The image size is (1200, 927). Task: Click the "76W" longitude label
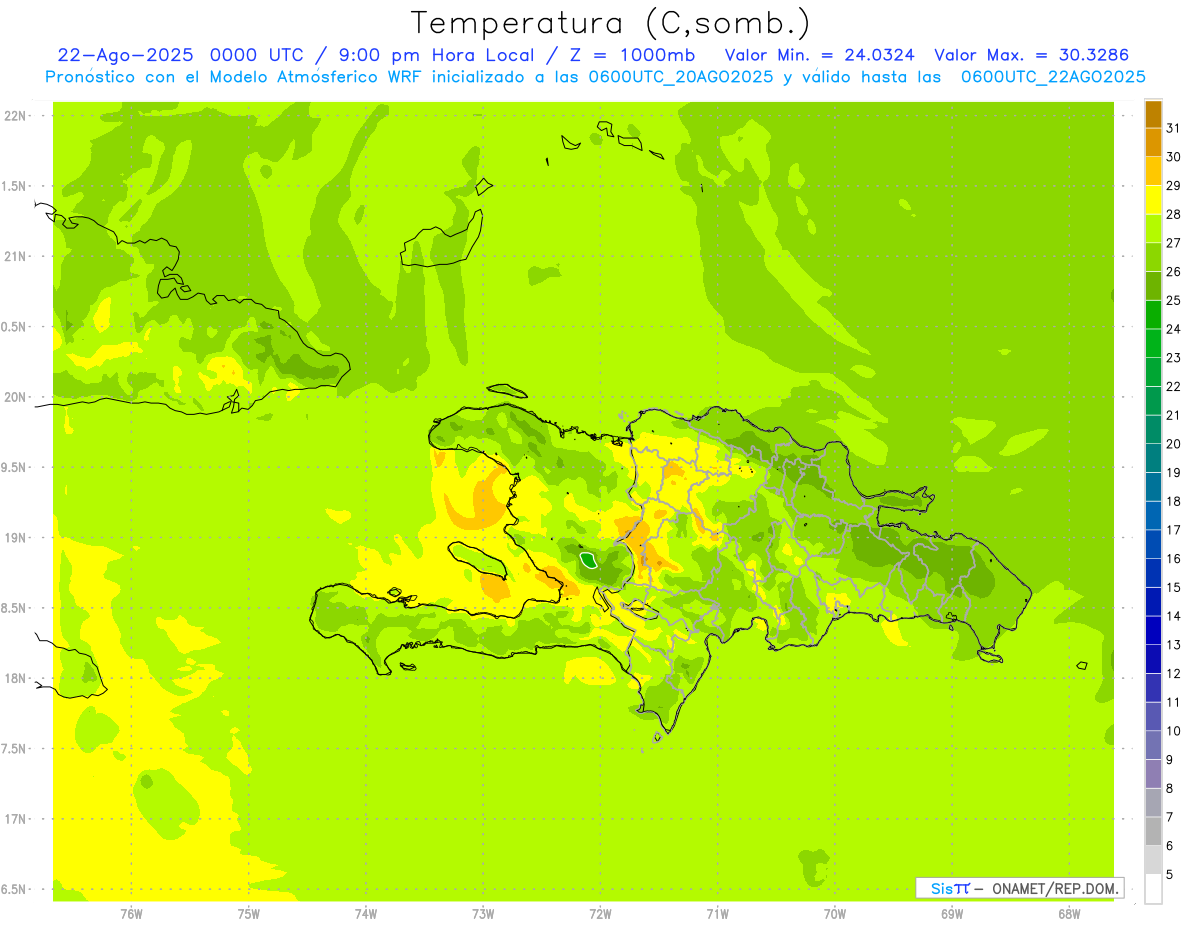131,913
